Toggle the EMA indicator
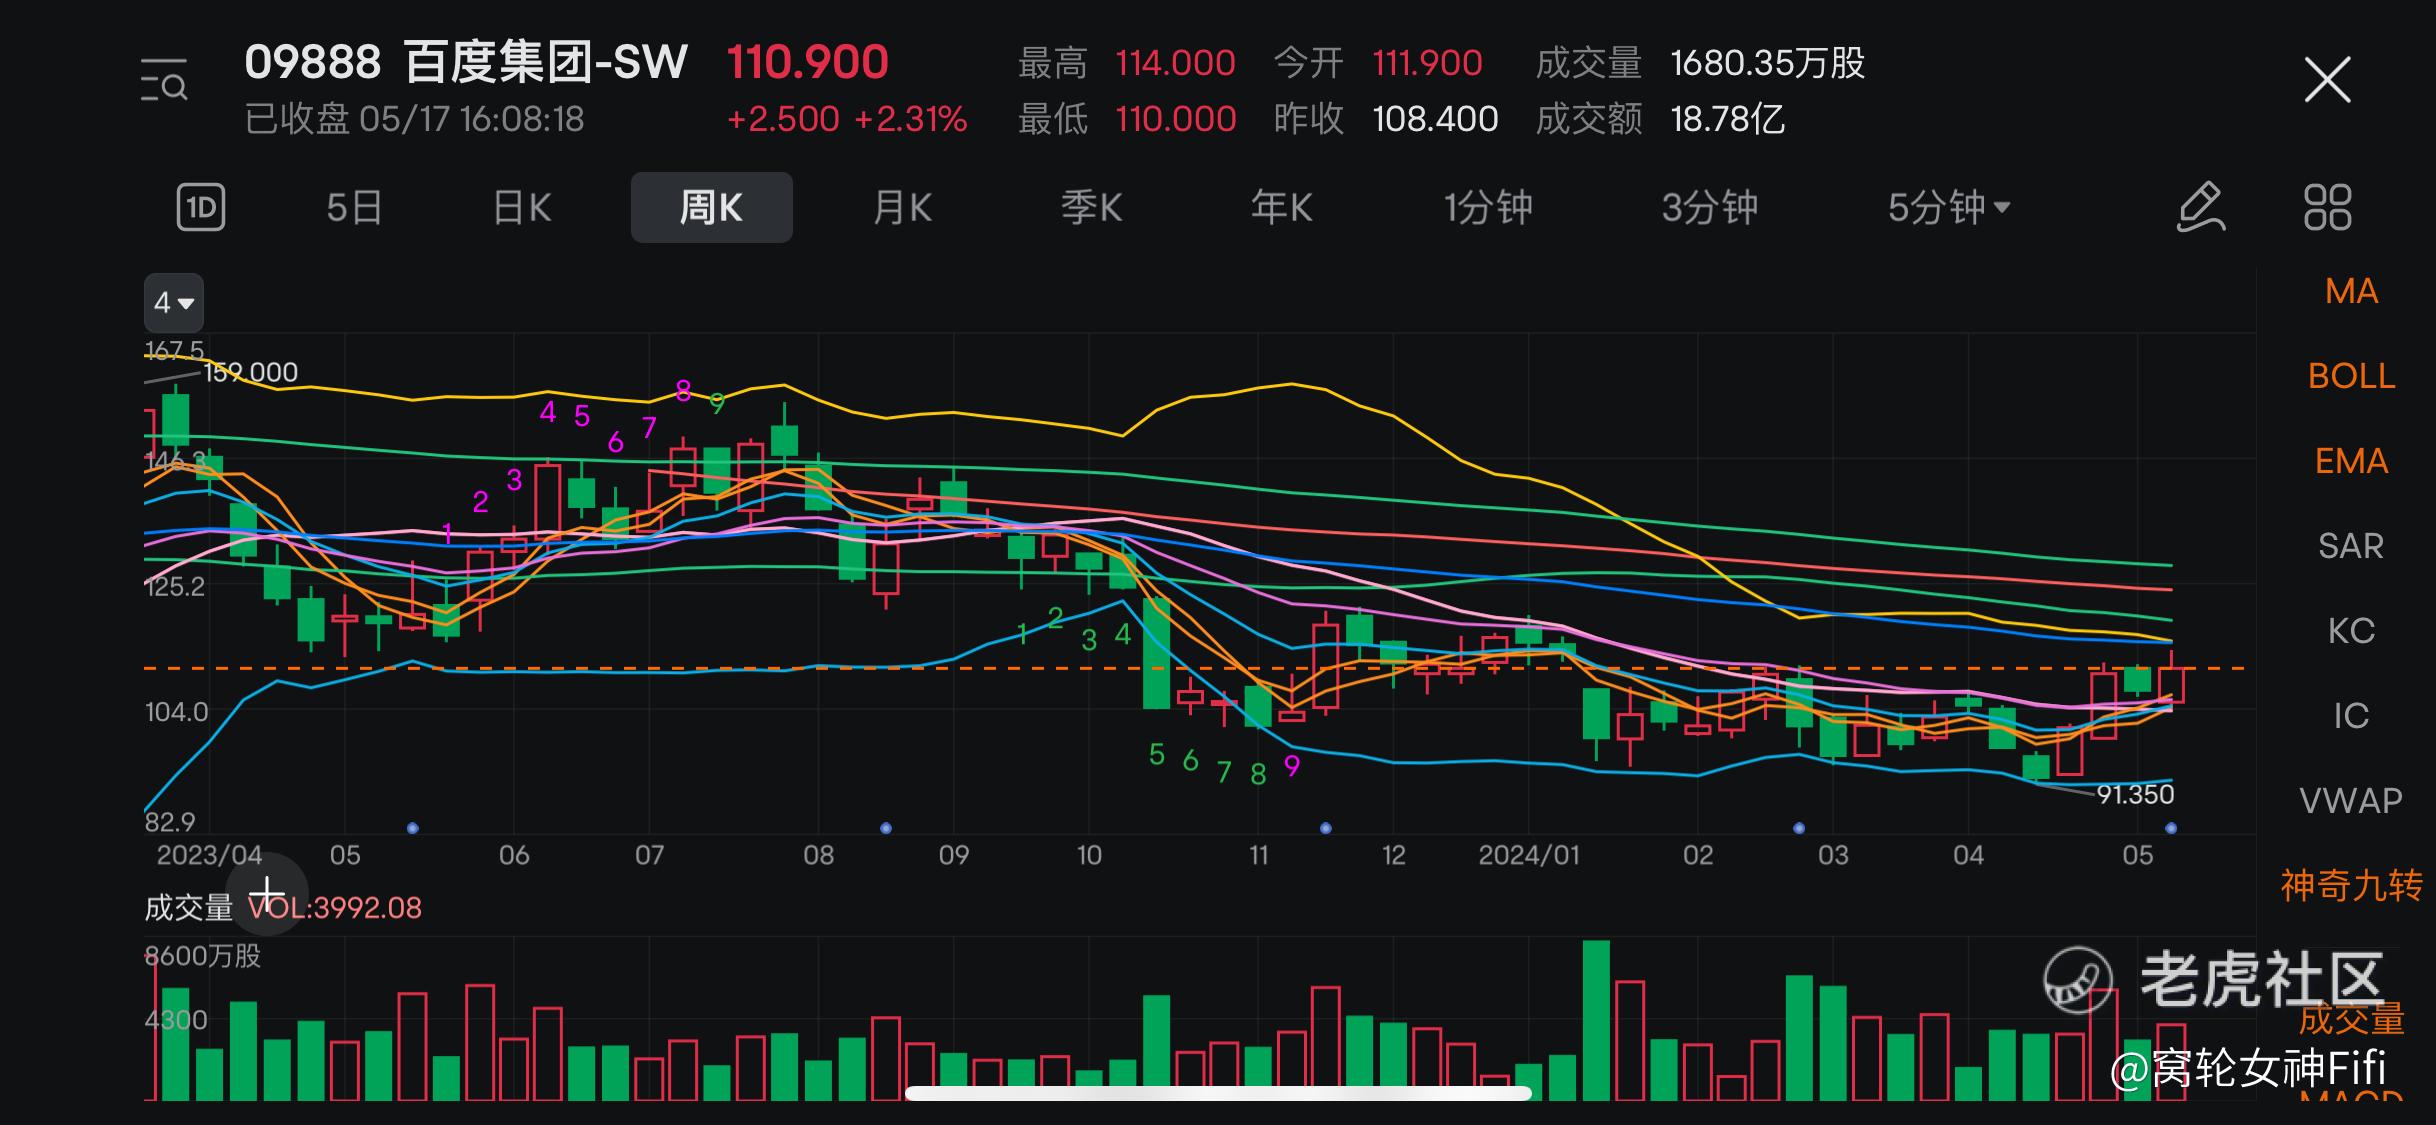 2351,461
